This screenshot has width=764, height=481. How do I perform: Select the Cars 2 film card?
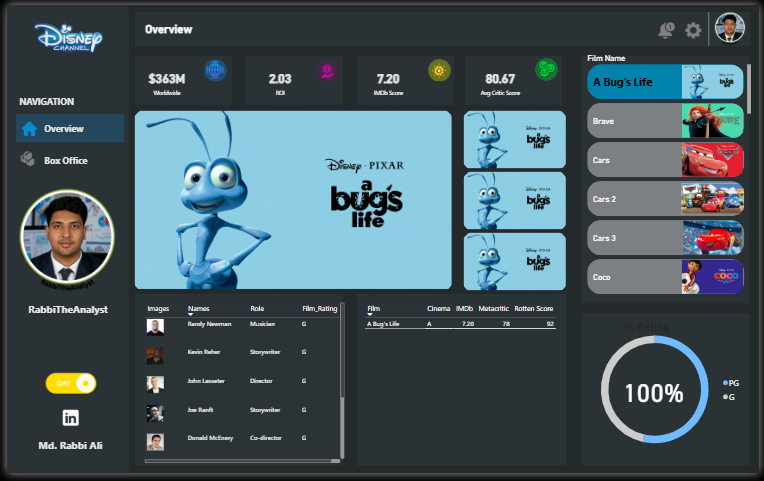665,199
